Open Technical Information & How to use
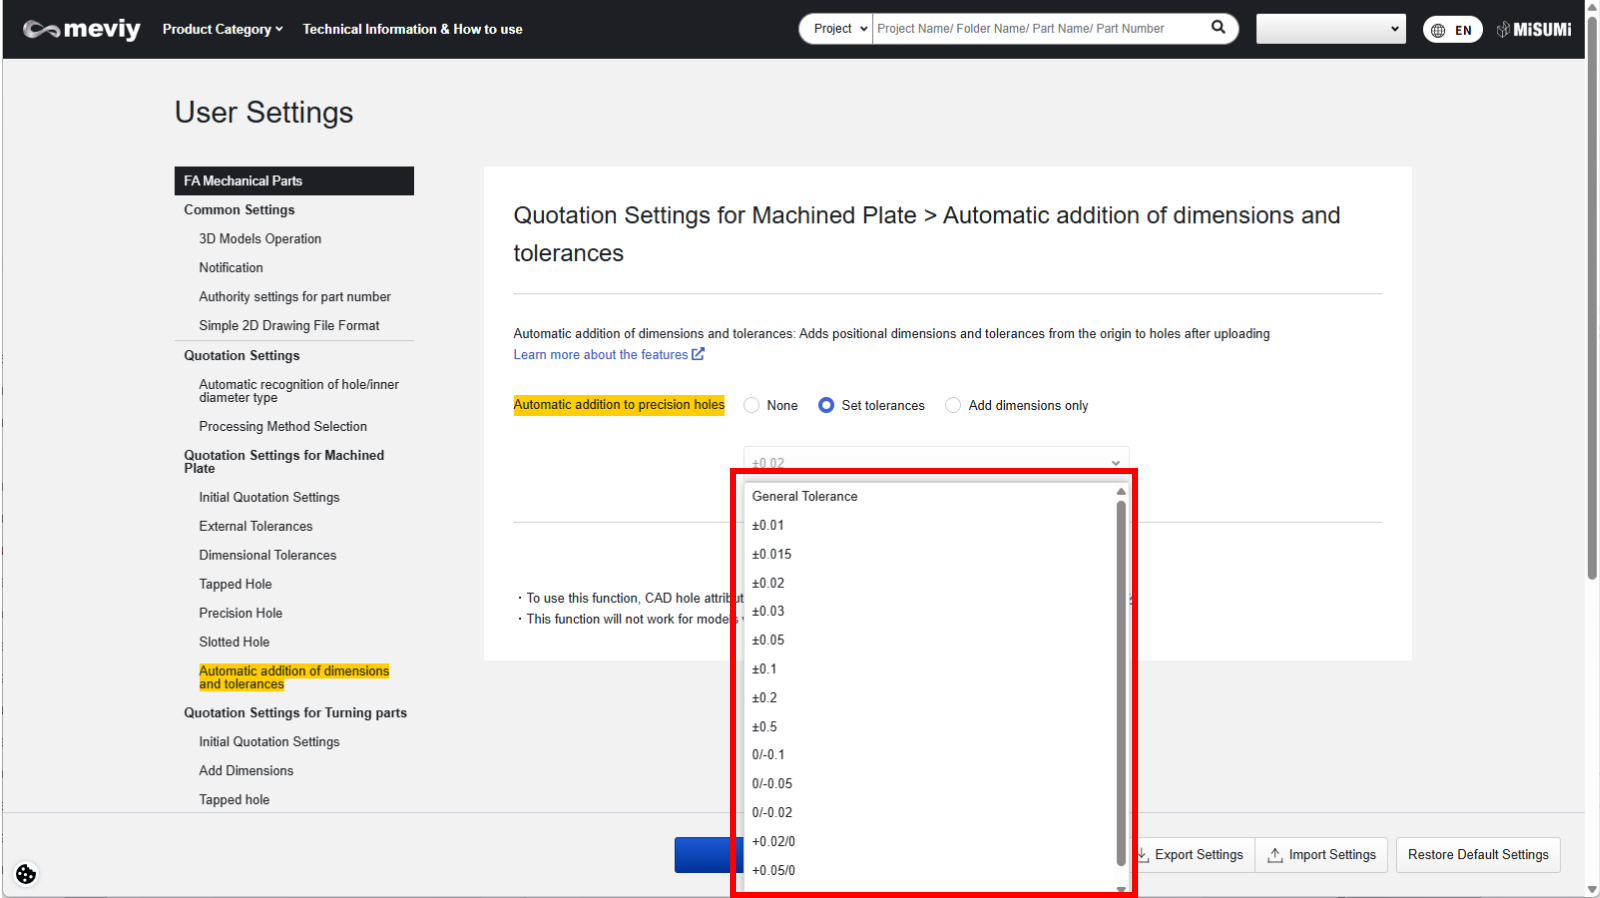 pyautogui.click(x=412, y=29)
